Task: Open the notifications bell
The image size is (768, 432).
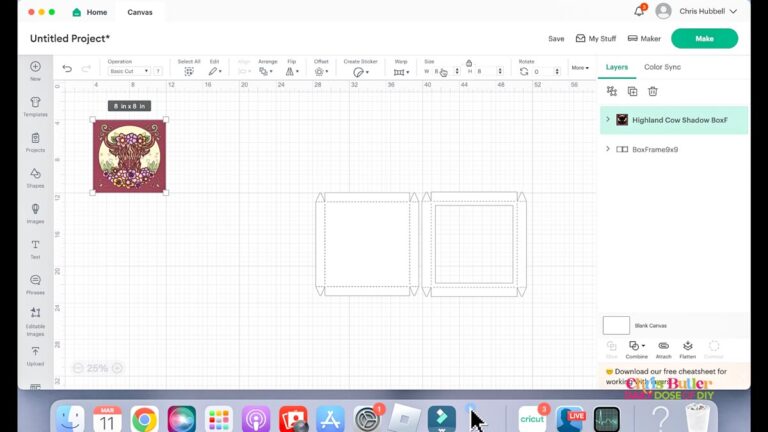Action: 639,11
